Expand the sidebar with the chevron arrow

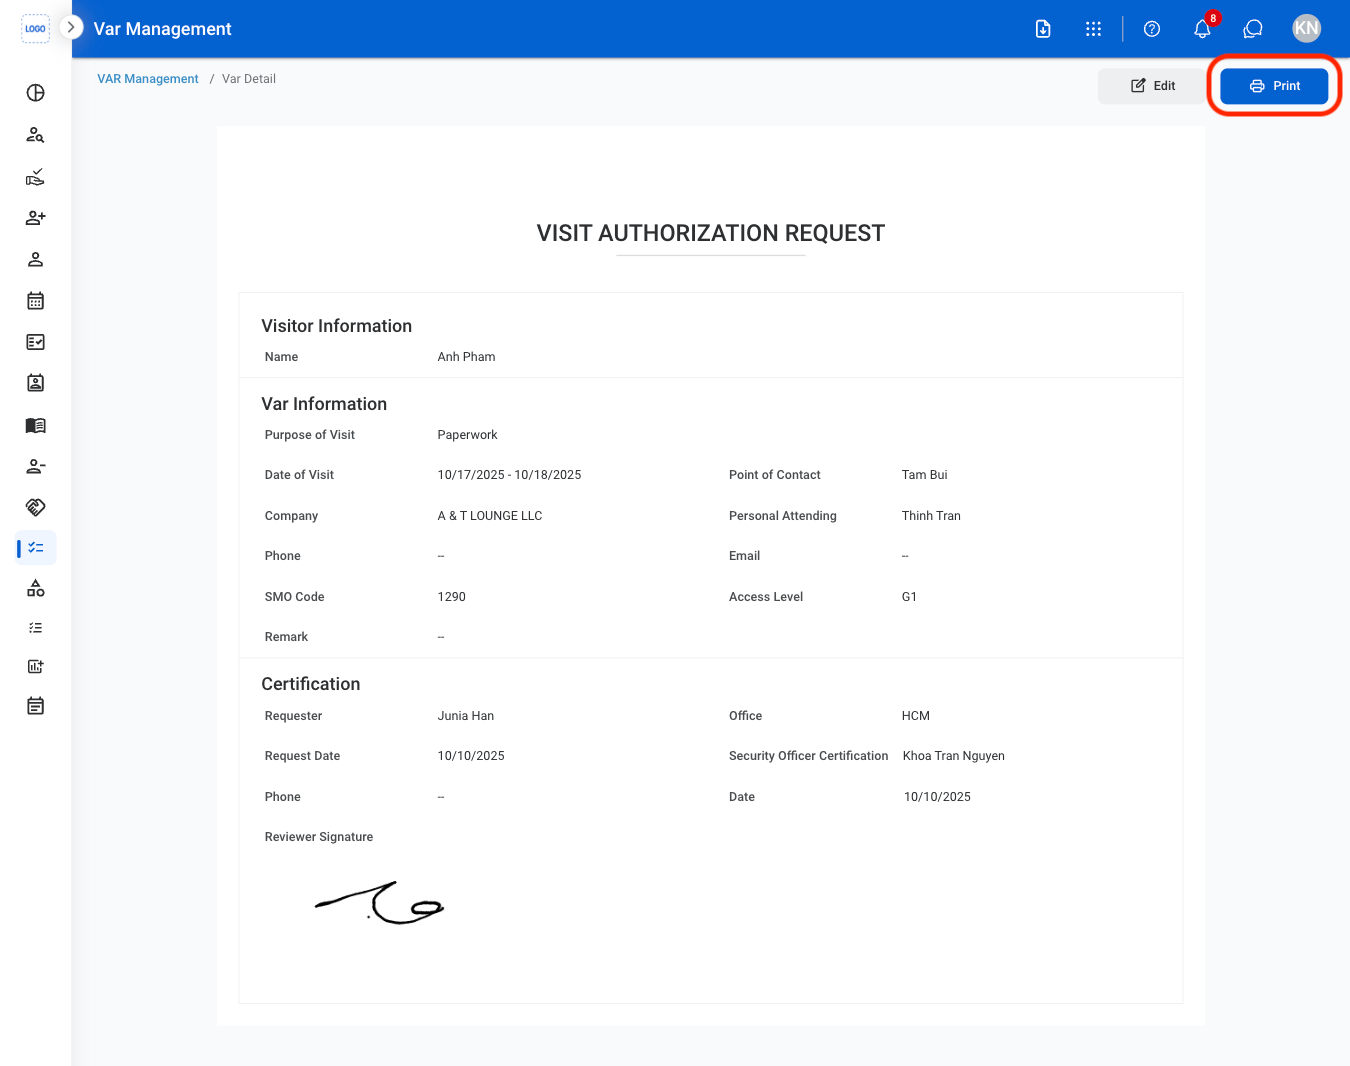tap(71, 27)
